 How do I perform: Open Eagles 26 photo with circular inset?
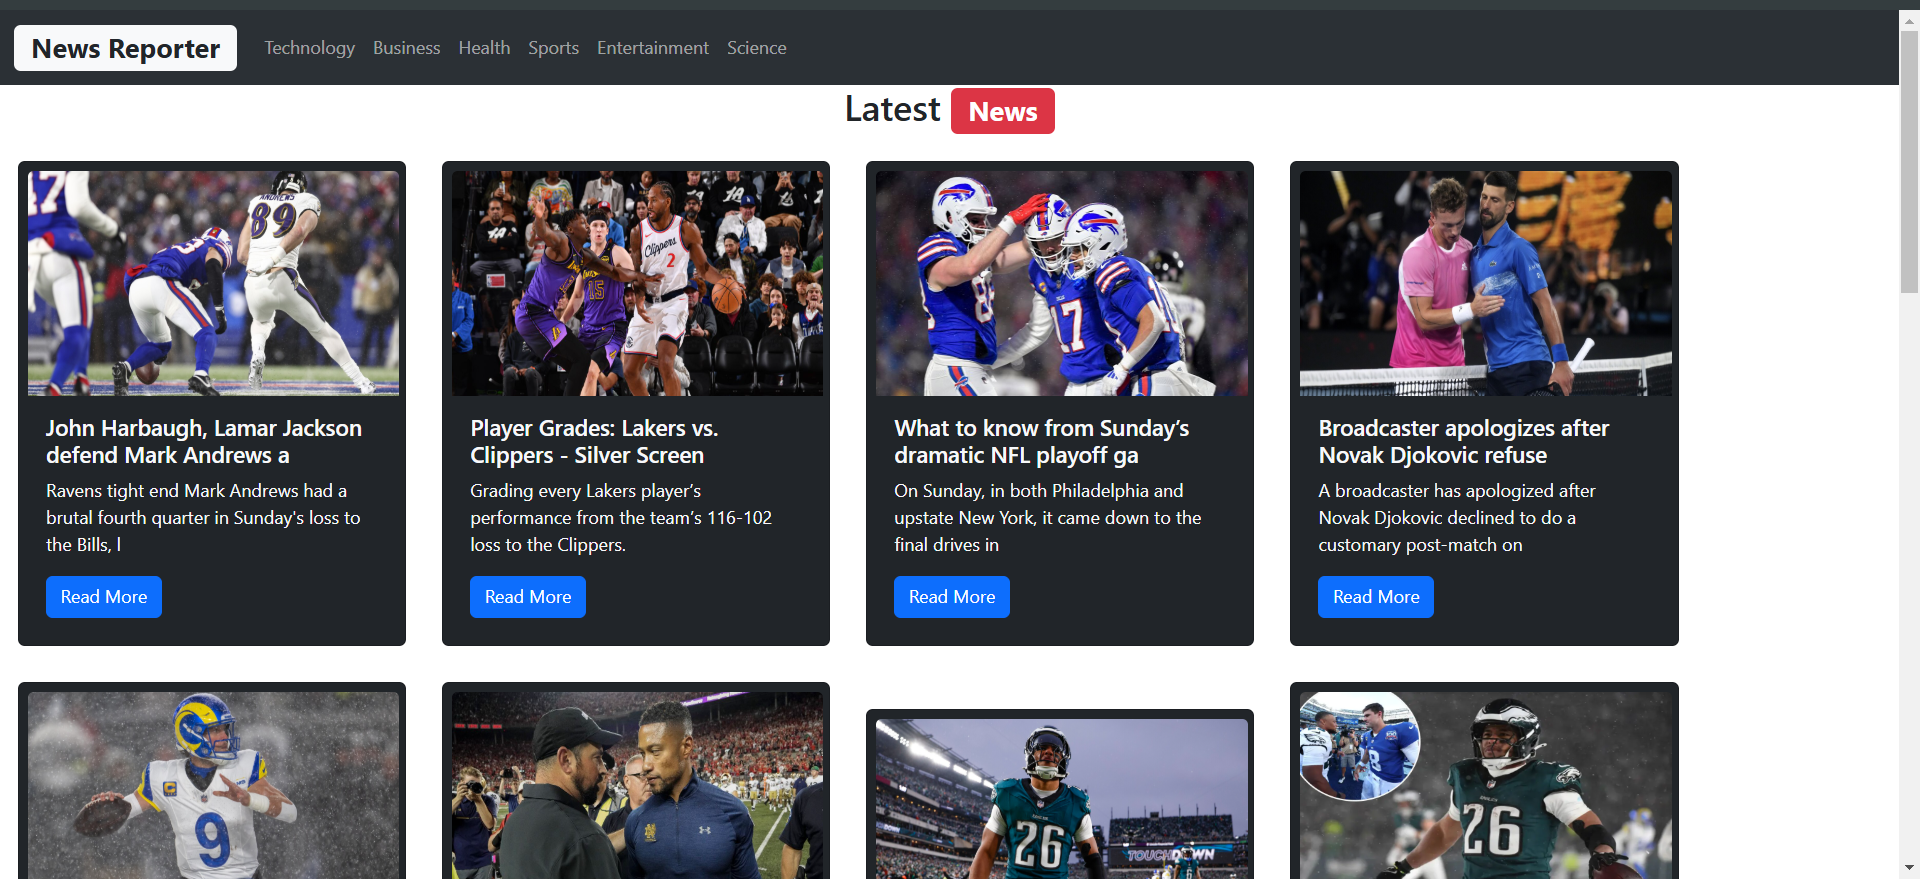[x=1485, y=786]
